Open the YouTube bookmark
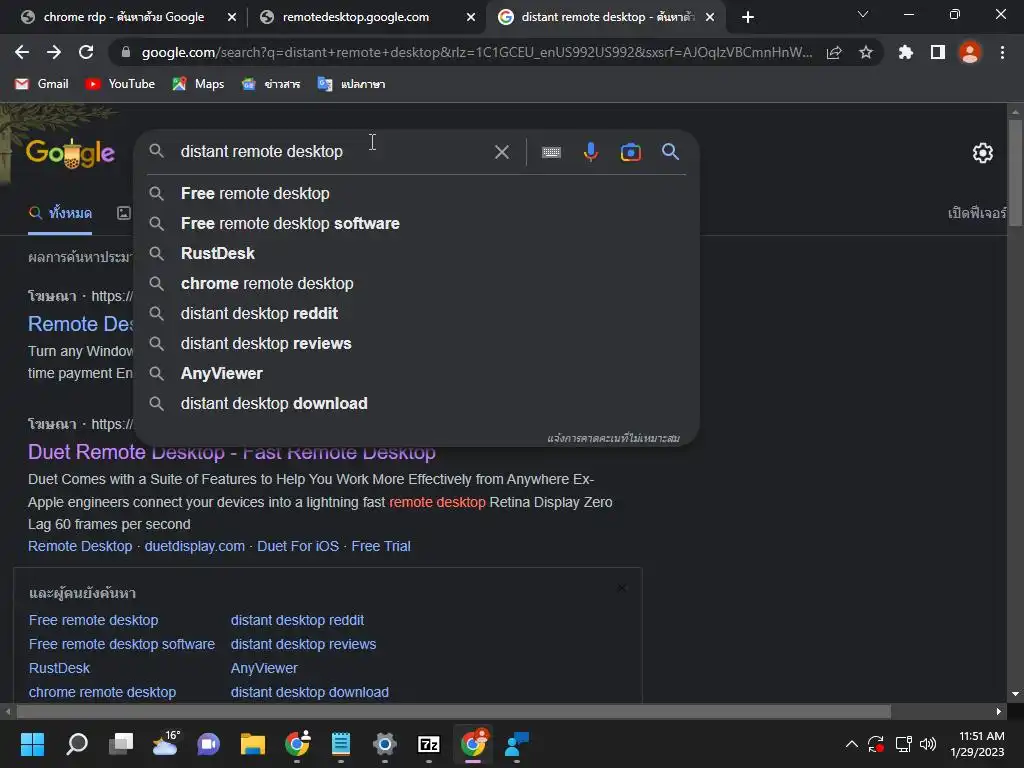 (120, 84)
